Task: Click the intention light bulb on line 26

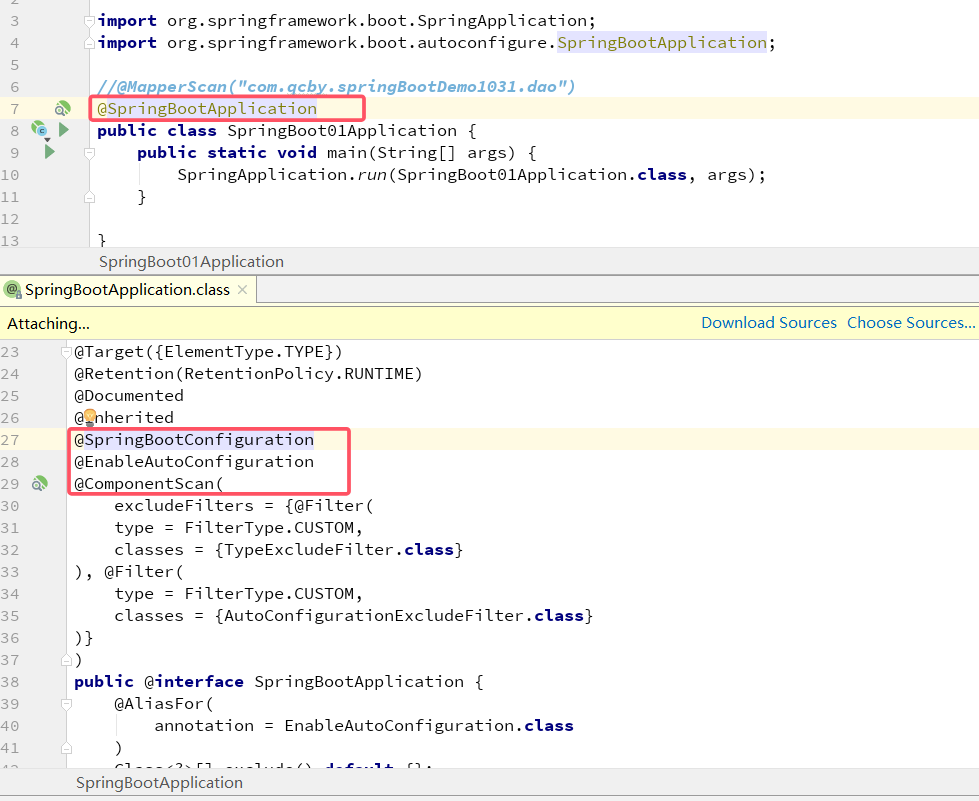Action: [x=89, y=417]
